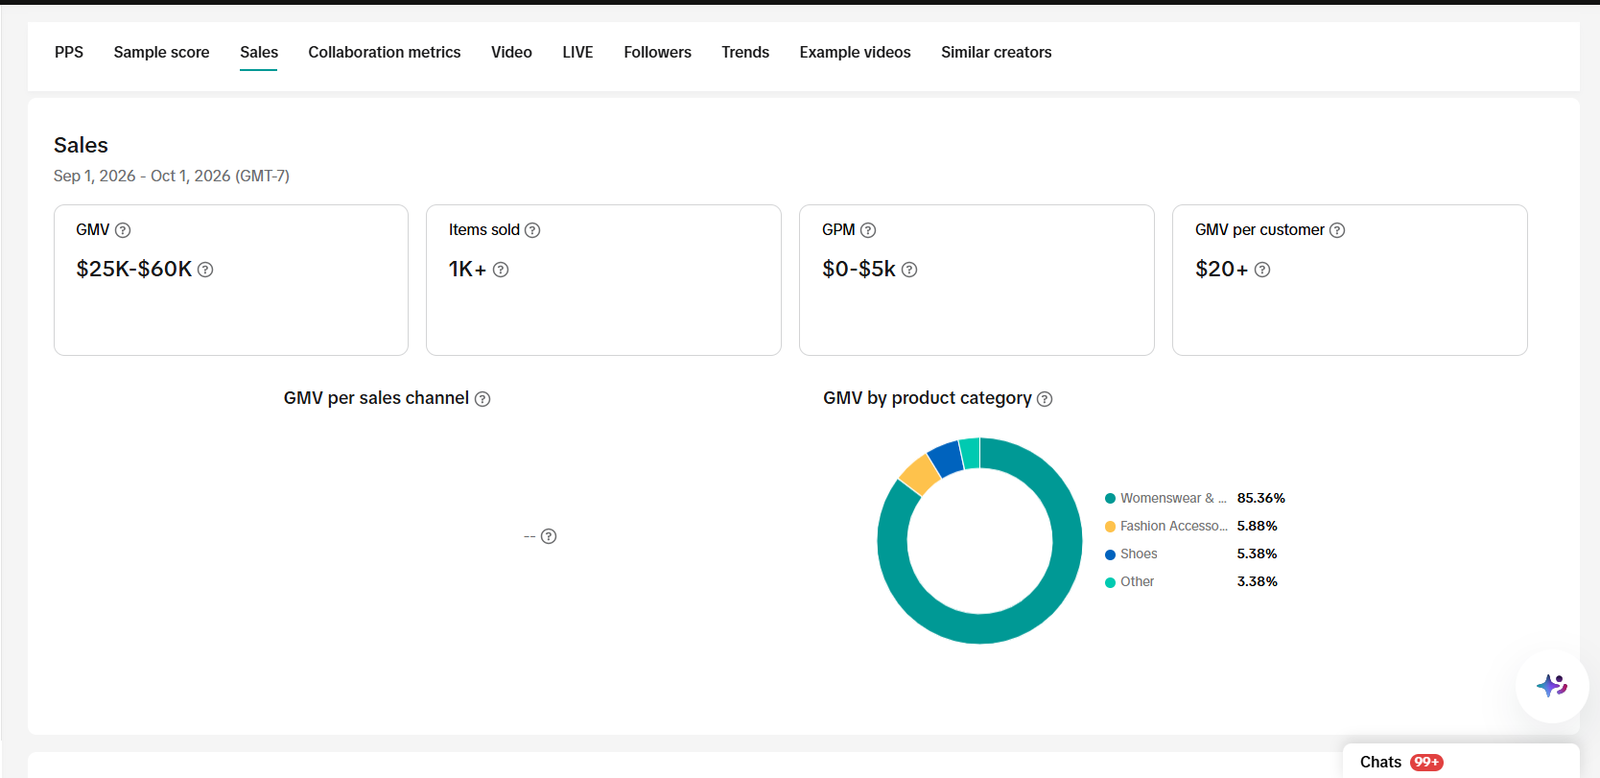Click the help icon next to GPM label
This screenshot has width=1600, height=778.
pos(868,230)
